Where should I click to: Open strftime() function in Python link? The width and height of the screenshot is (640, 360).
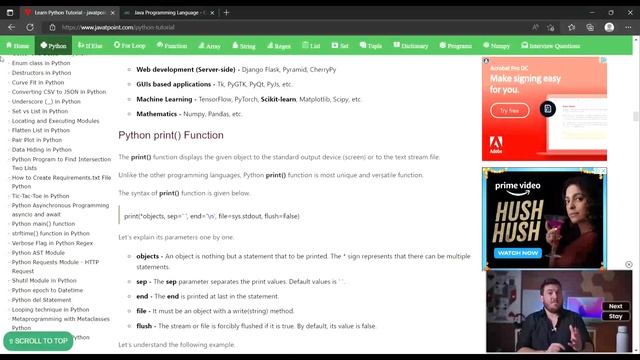pos(51,233)
